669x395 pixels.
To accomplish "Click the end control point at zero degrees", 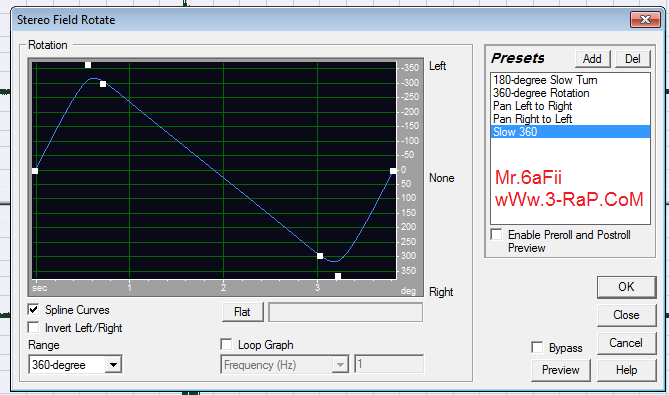I will coord(393,171).
